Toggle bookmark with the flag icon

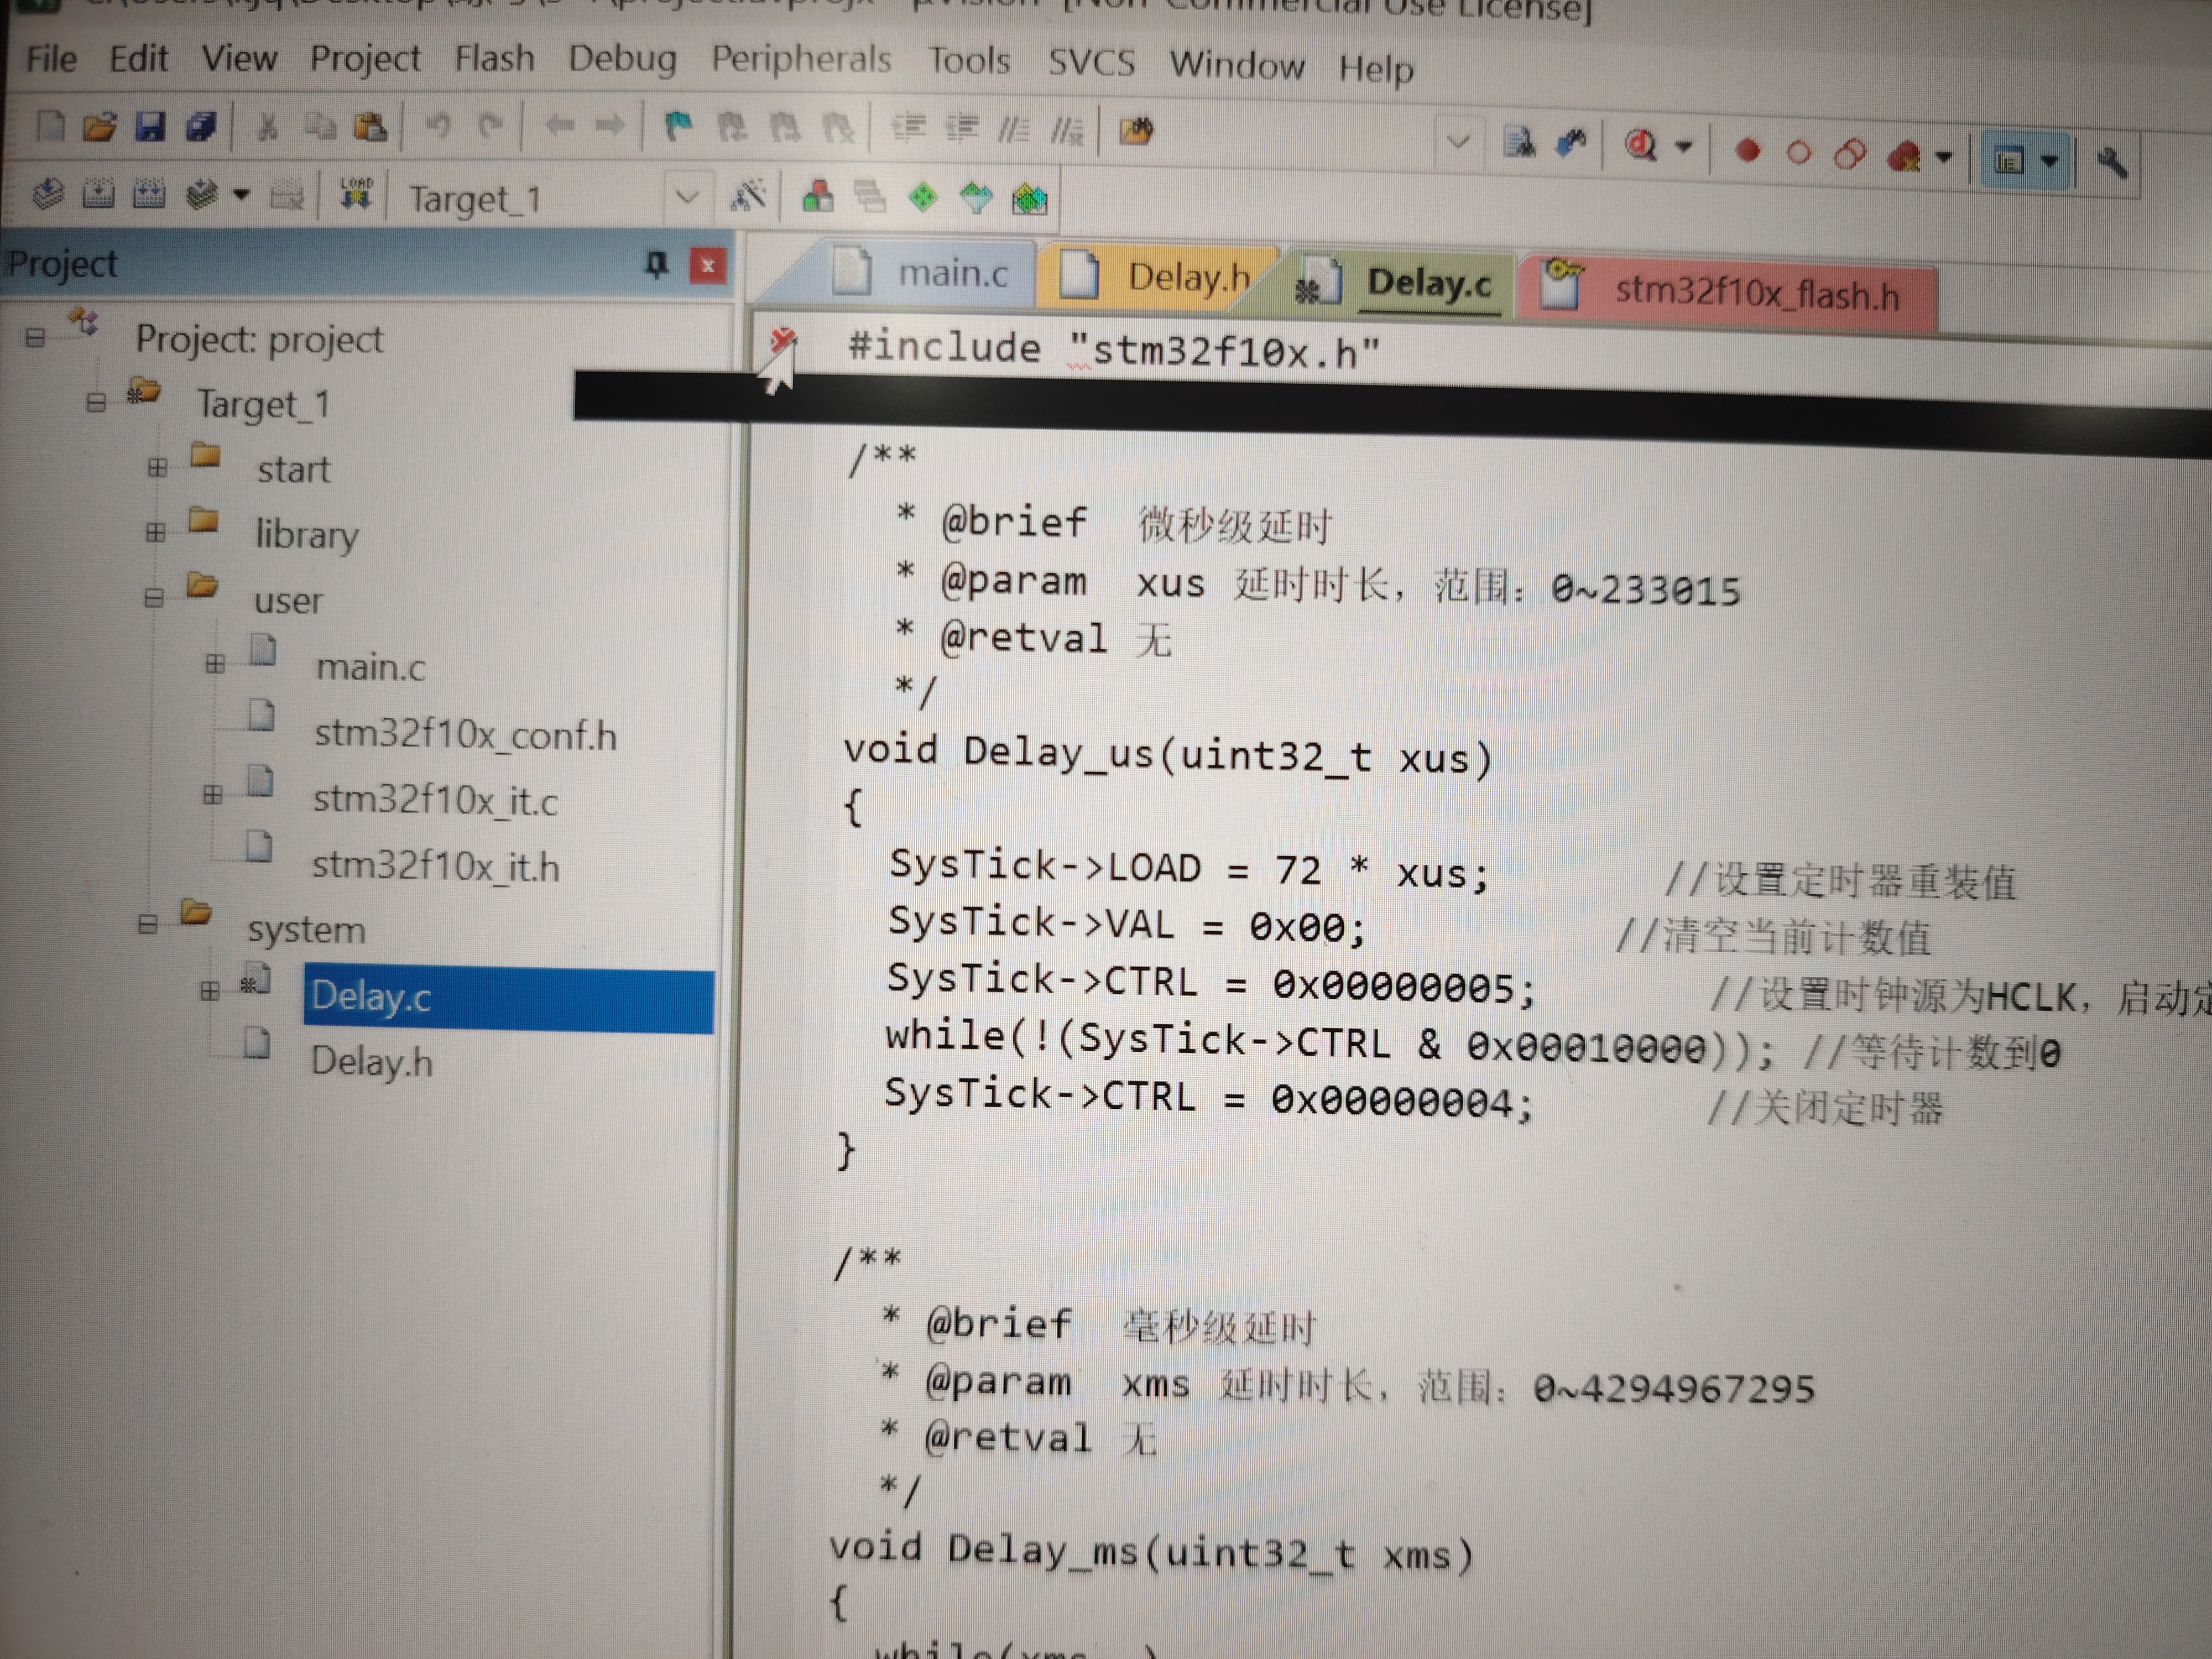[x=678, y=127]
